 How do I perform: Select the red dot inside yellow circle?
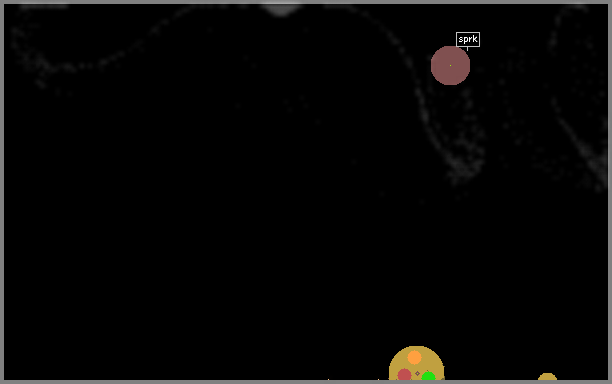coord(404,374)
